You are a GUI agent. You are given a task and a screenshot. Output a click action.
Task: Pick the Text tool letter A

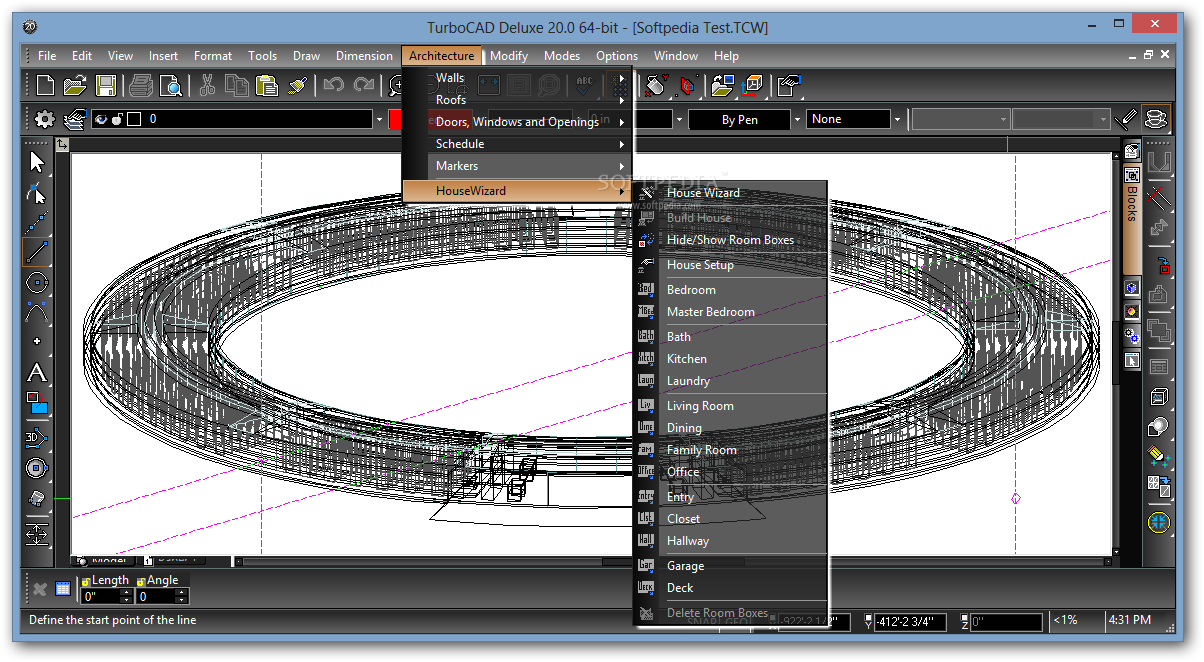pyautogui.click(x=37, y=373)
